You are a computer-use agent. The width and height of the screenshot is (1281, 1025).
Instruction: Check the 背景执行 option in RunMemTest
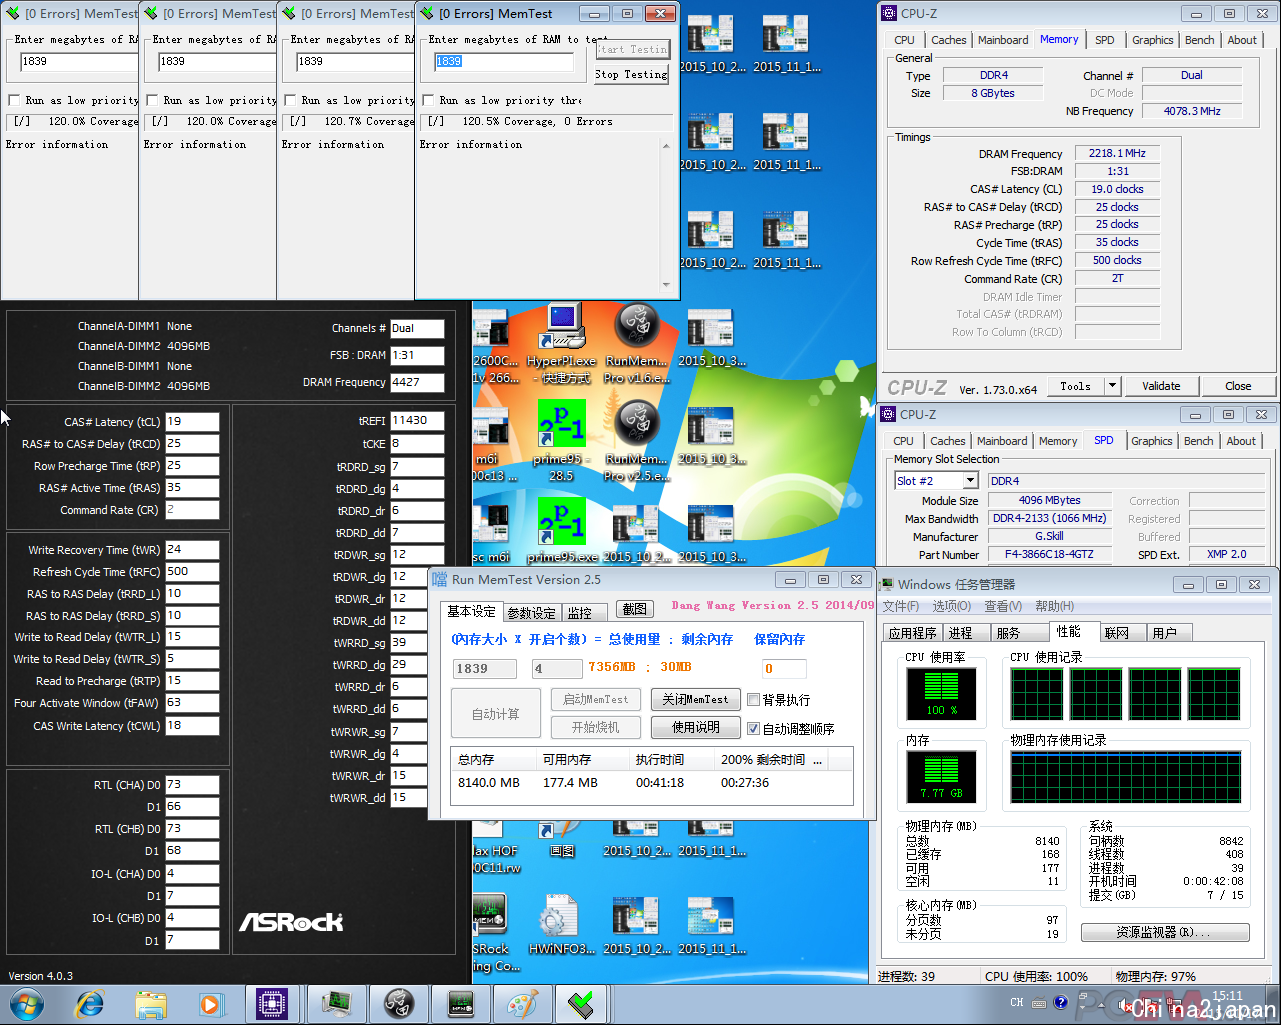(x=754, y=700)
